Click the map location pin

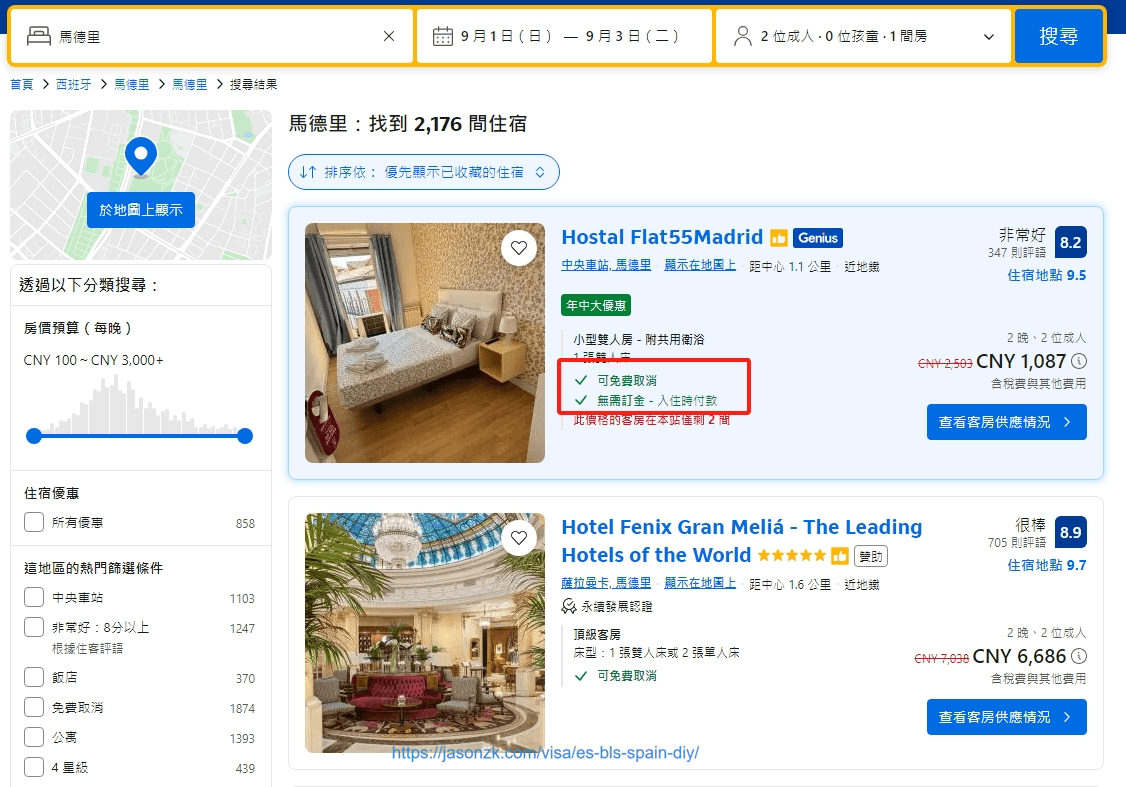(141, 157)
